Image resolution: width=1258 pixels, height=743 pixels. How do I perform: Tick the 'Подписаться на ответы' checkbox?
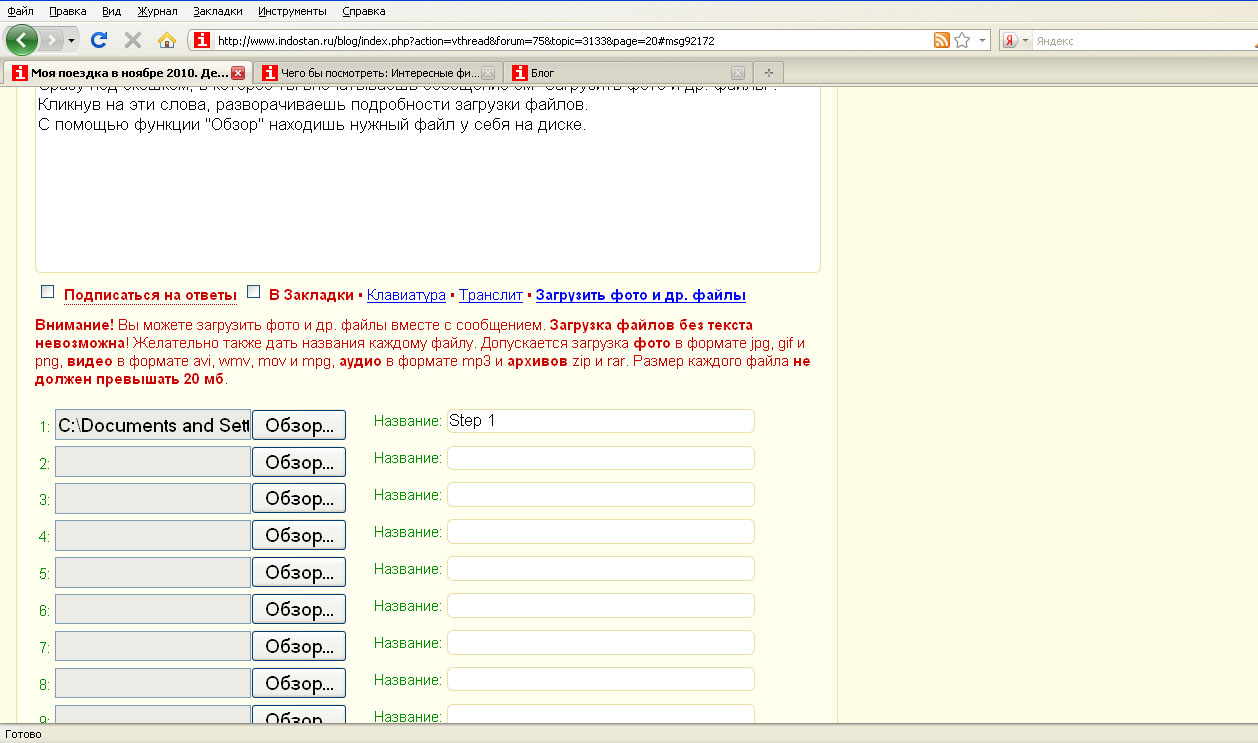(x=47, y=292)
